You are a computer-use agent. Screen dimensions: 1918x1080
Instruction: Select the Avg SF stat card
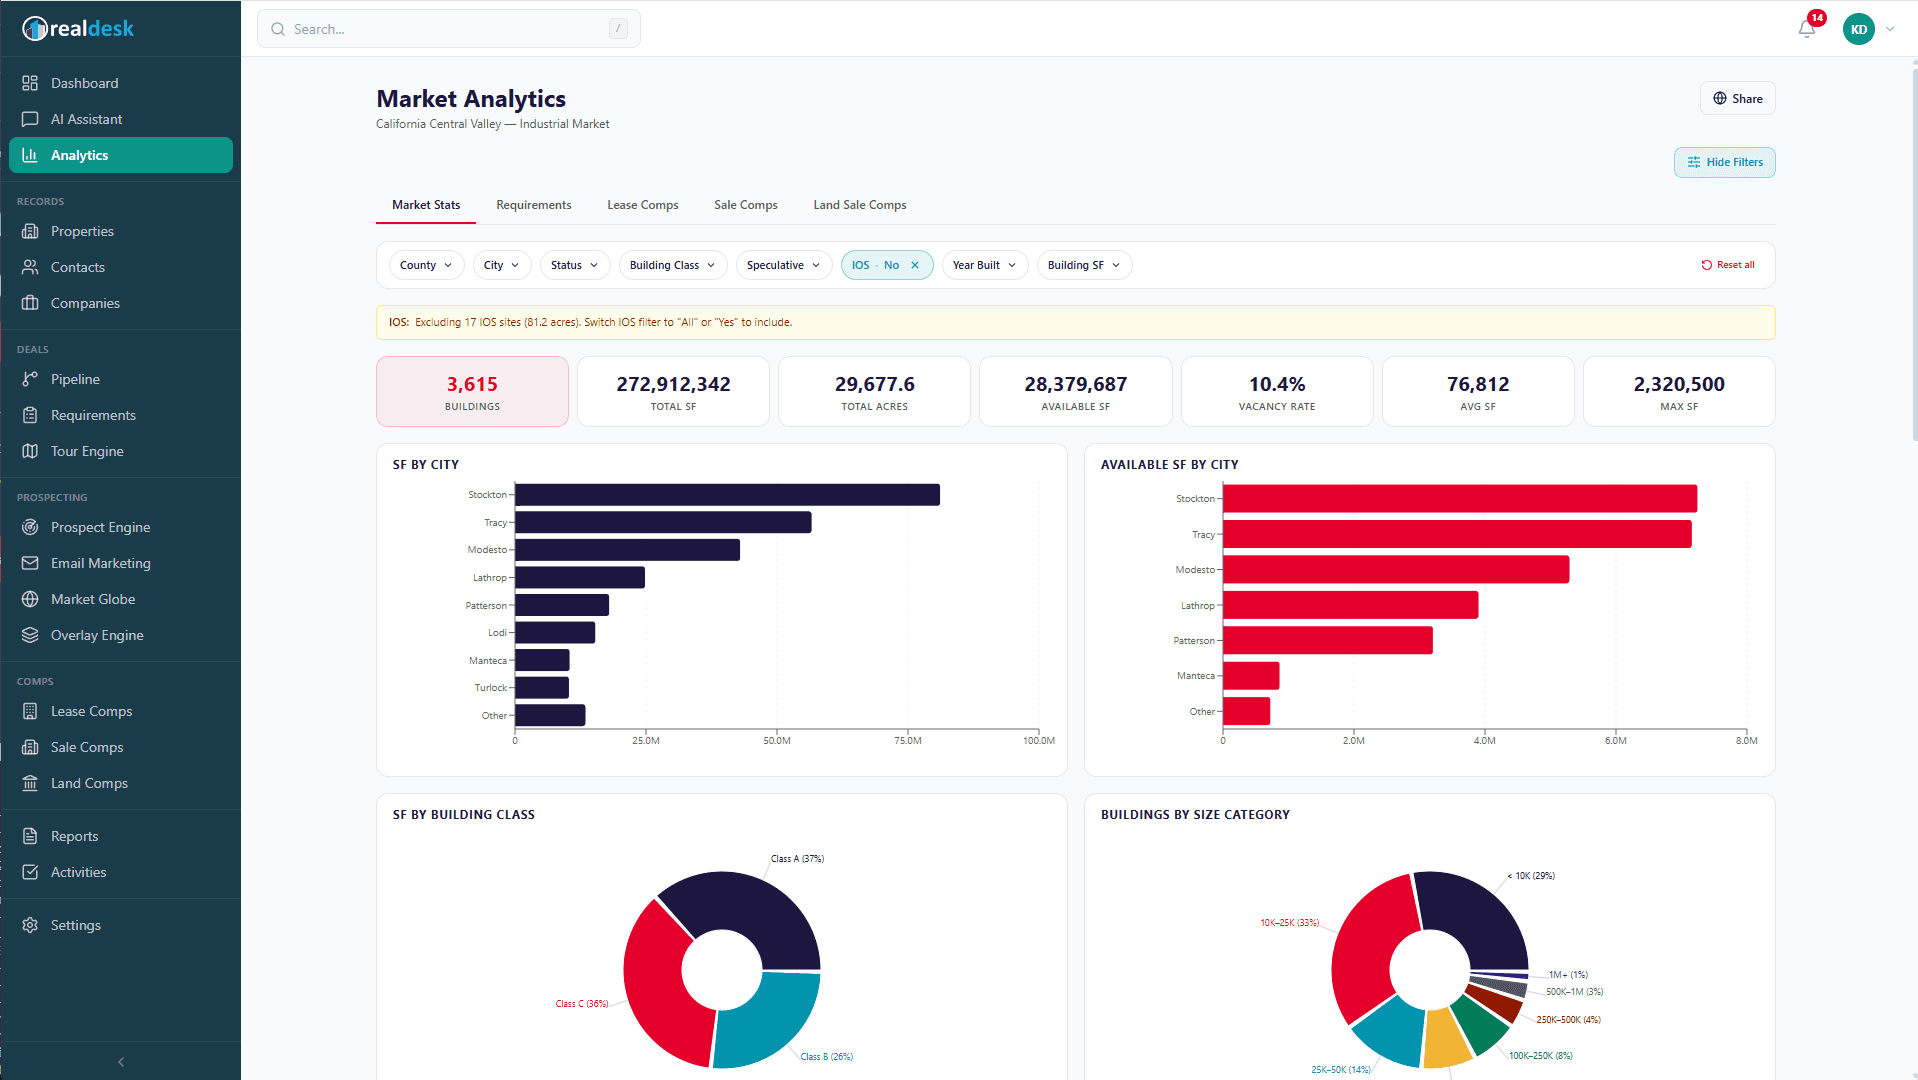pyautogui.click(x=1478, y=392)
